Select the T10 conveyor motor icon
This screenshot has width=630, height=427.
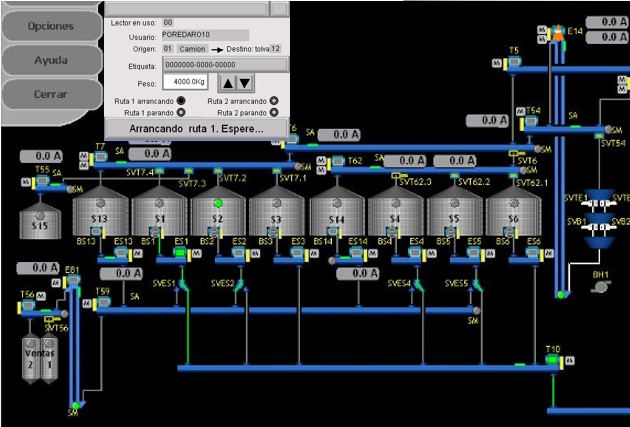click(x=553, y=360)
